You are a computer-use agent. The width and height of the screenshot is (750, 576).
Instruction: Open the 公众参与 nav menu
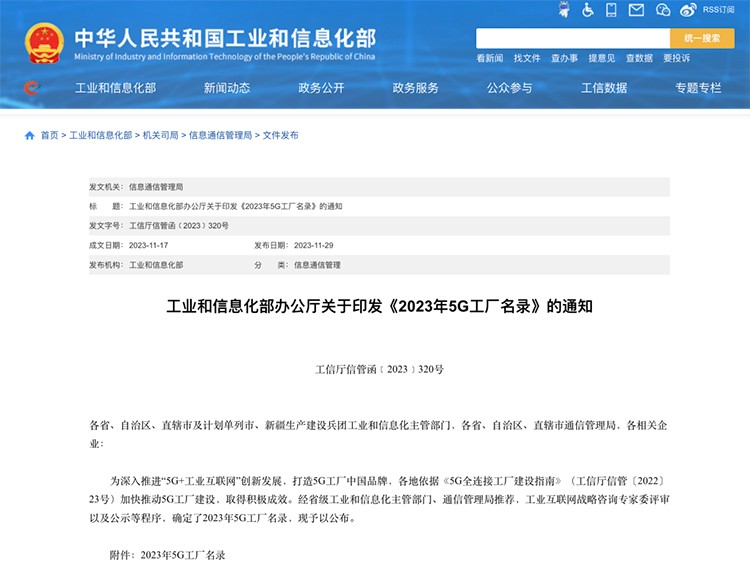[509, 88]
